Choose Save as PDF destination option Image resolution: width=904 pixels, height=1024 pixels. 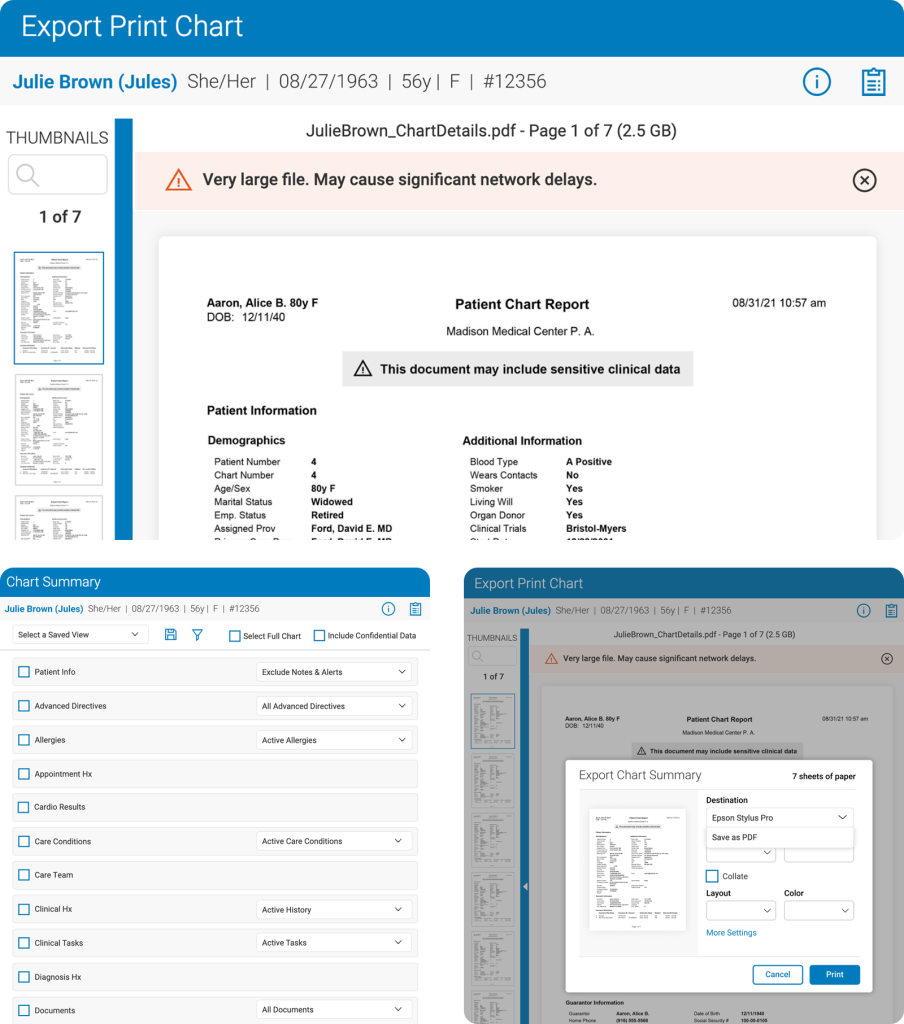735,838
